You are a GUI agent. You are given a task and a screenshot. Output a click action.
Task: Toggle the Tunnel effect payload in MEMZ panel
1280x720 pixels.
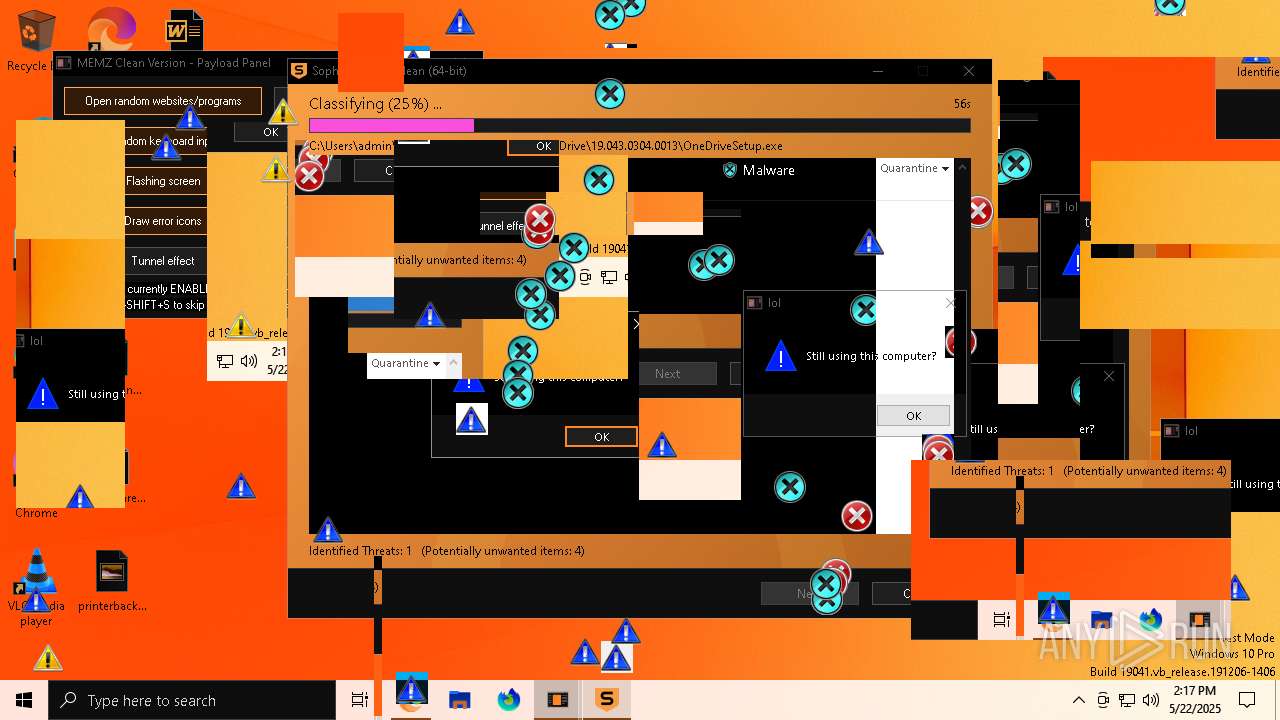(165, 261)
